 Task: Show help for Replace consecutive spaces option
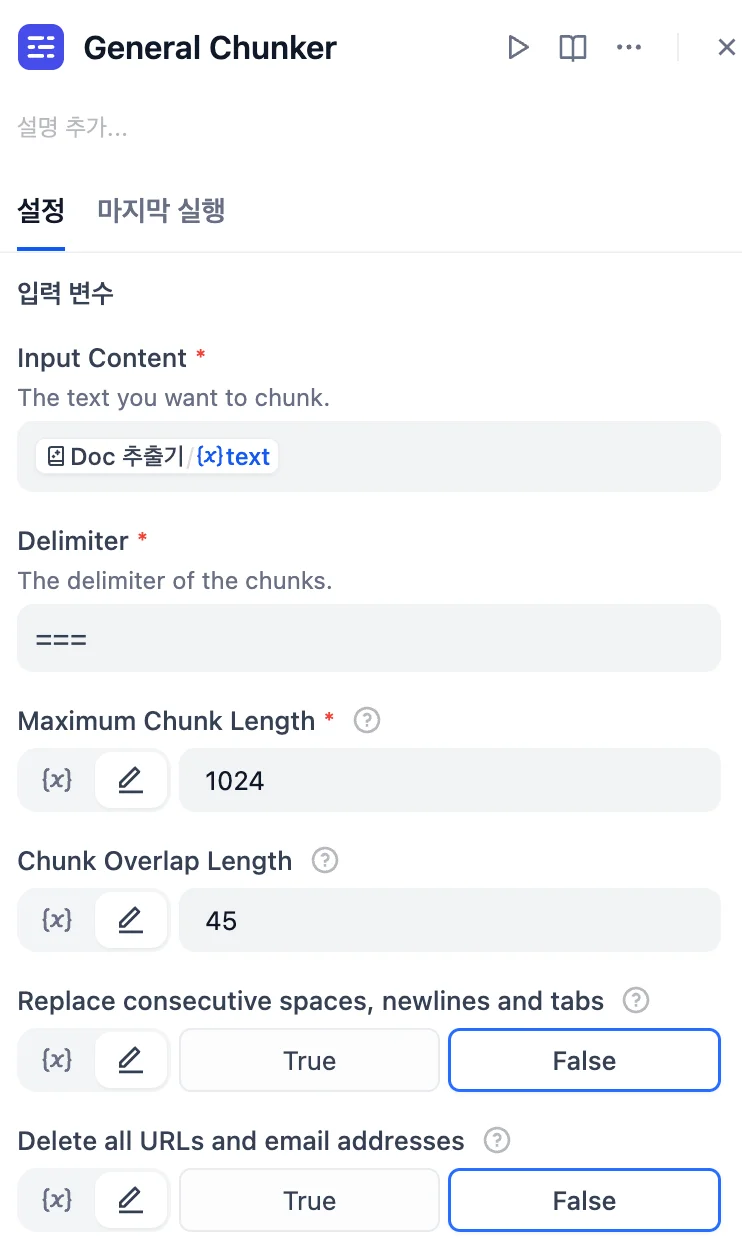(636, 1000)
